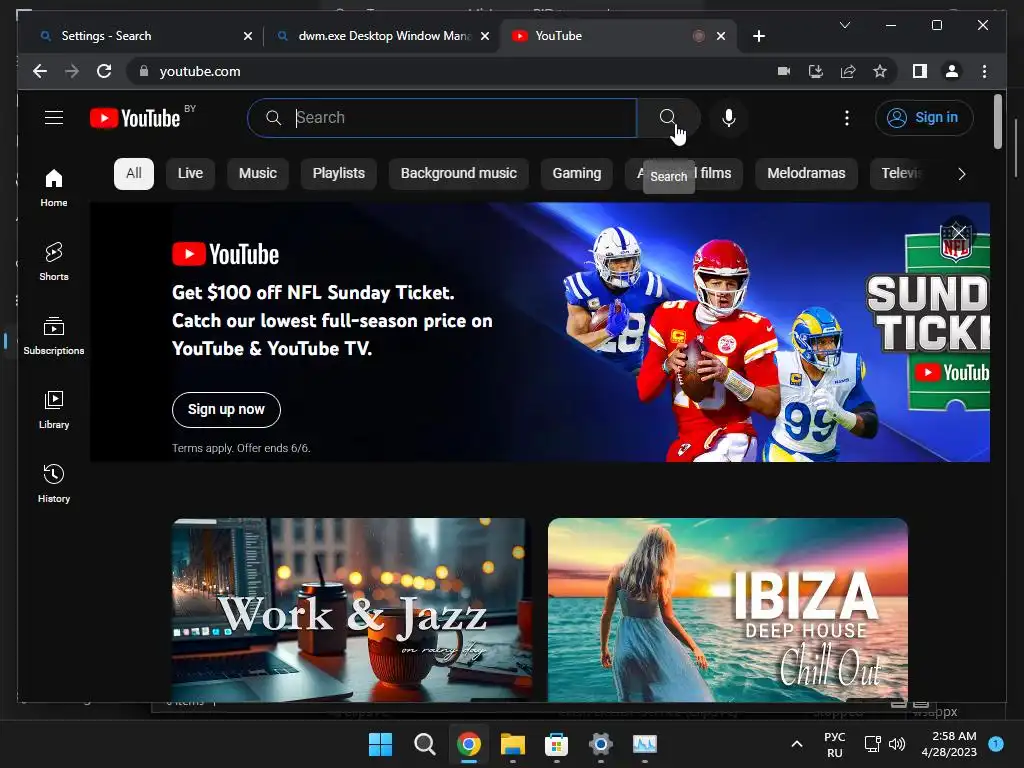Switch the RU input language indicator
This screenshot has height=768, width=1024.
(x=835, y=744)
